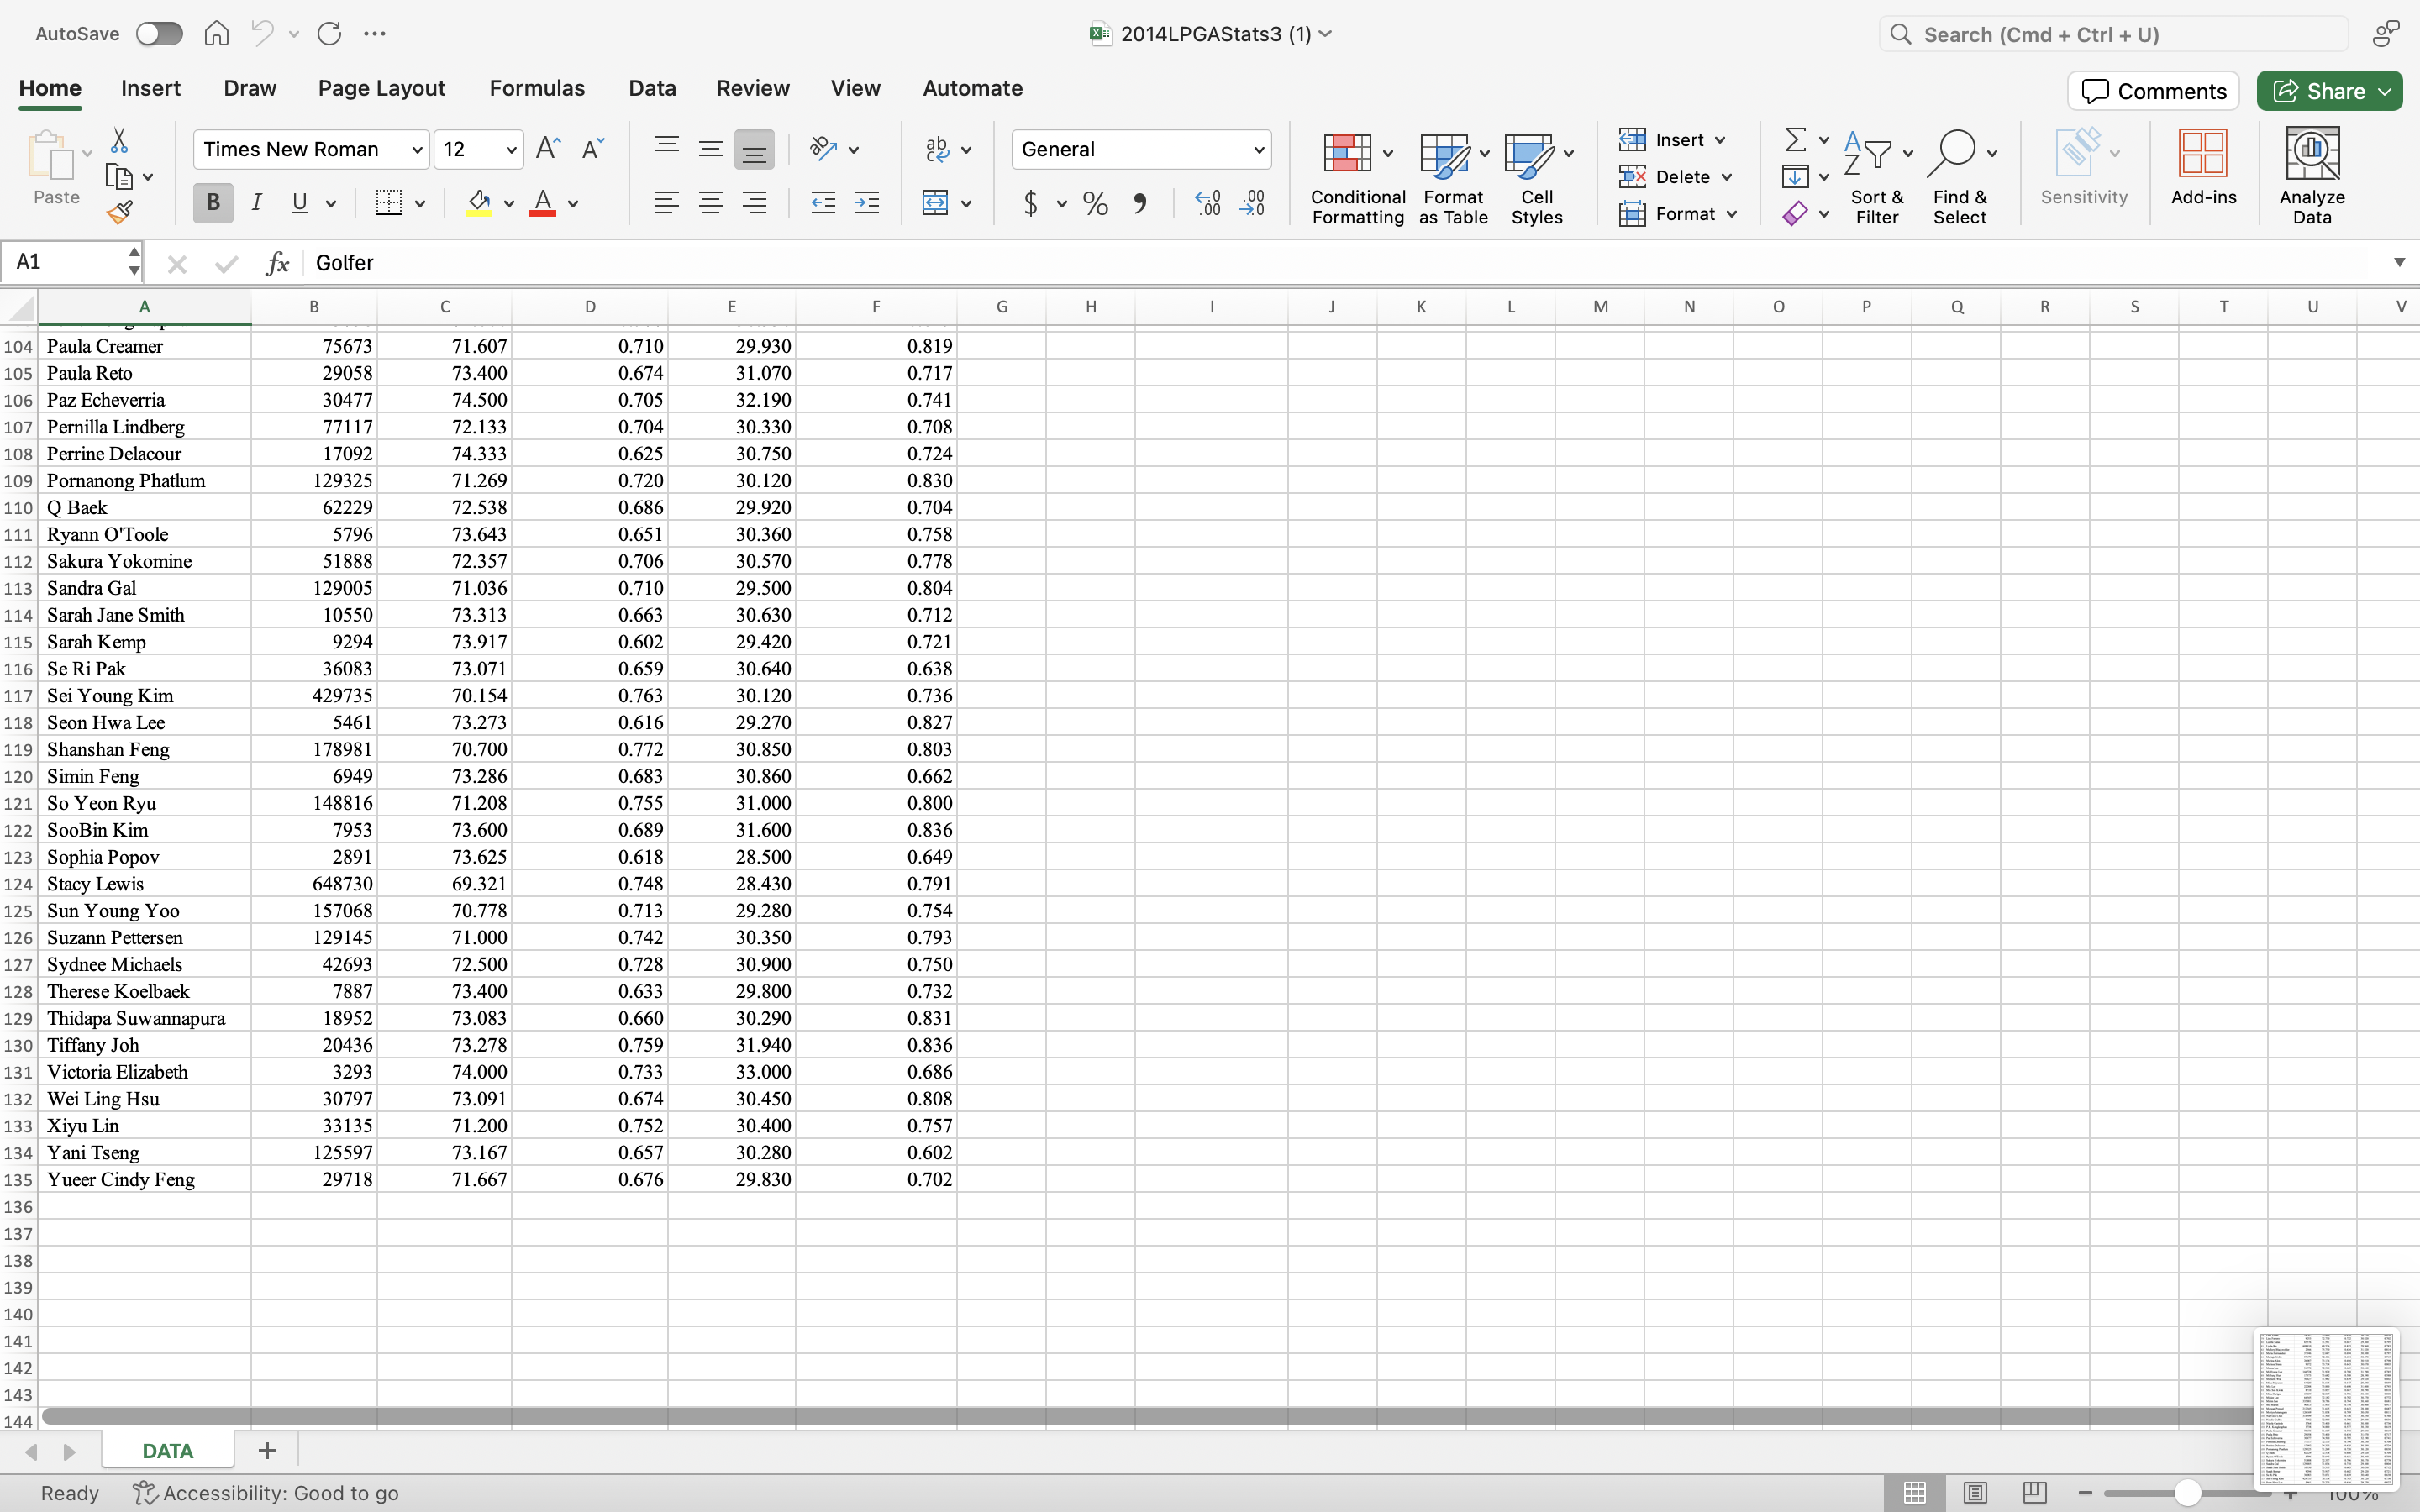Switch to Page Layout view in status bar
Screen dimensions: 2420x1512
tap(1975, 1493)
